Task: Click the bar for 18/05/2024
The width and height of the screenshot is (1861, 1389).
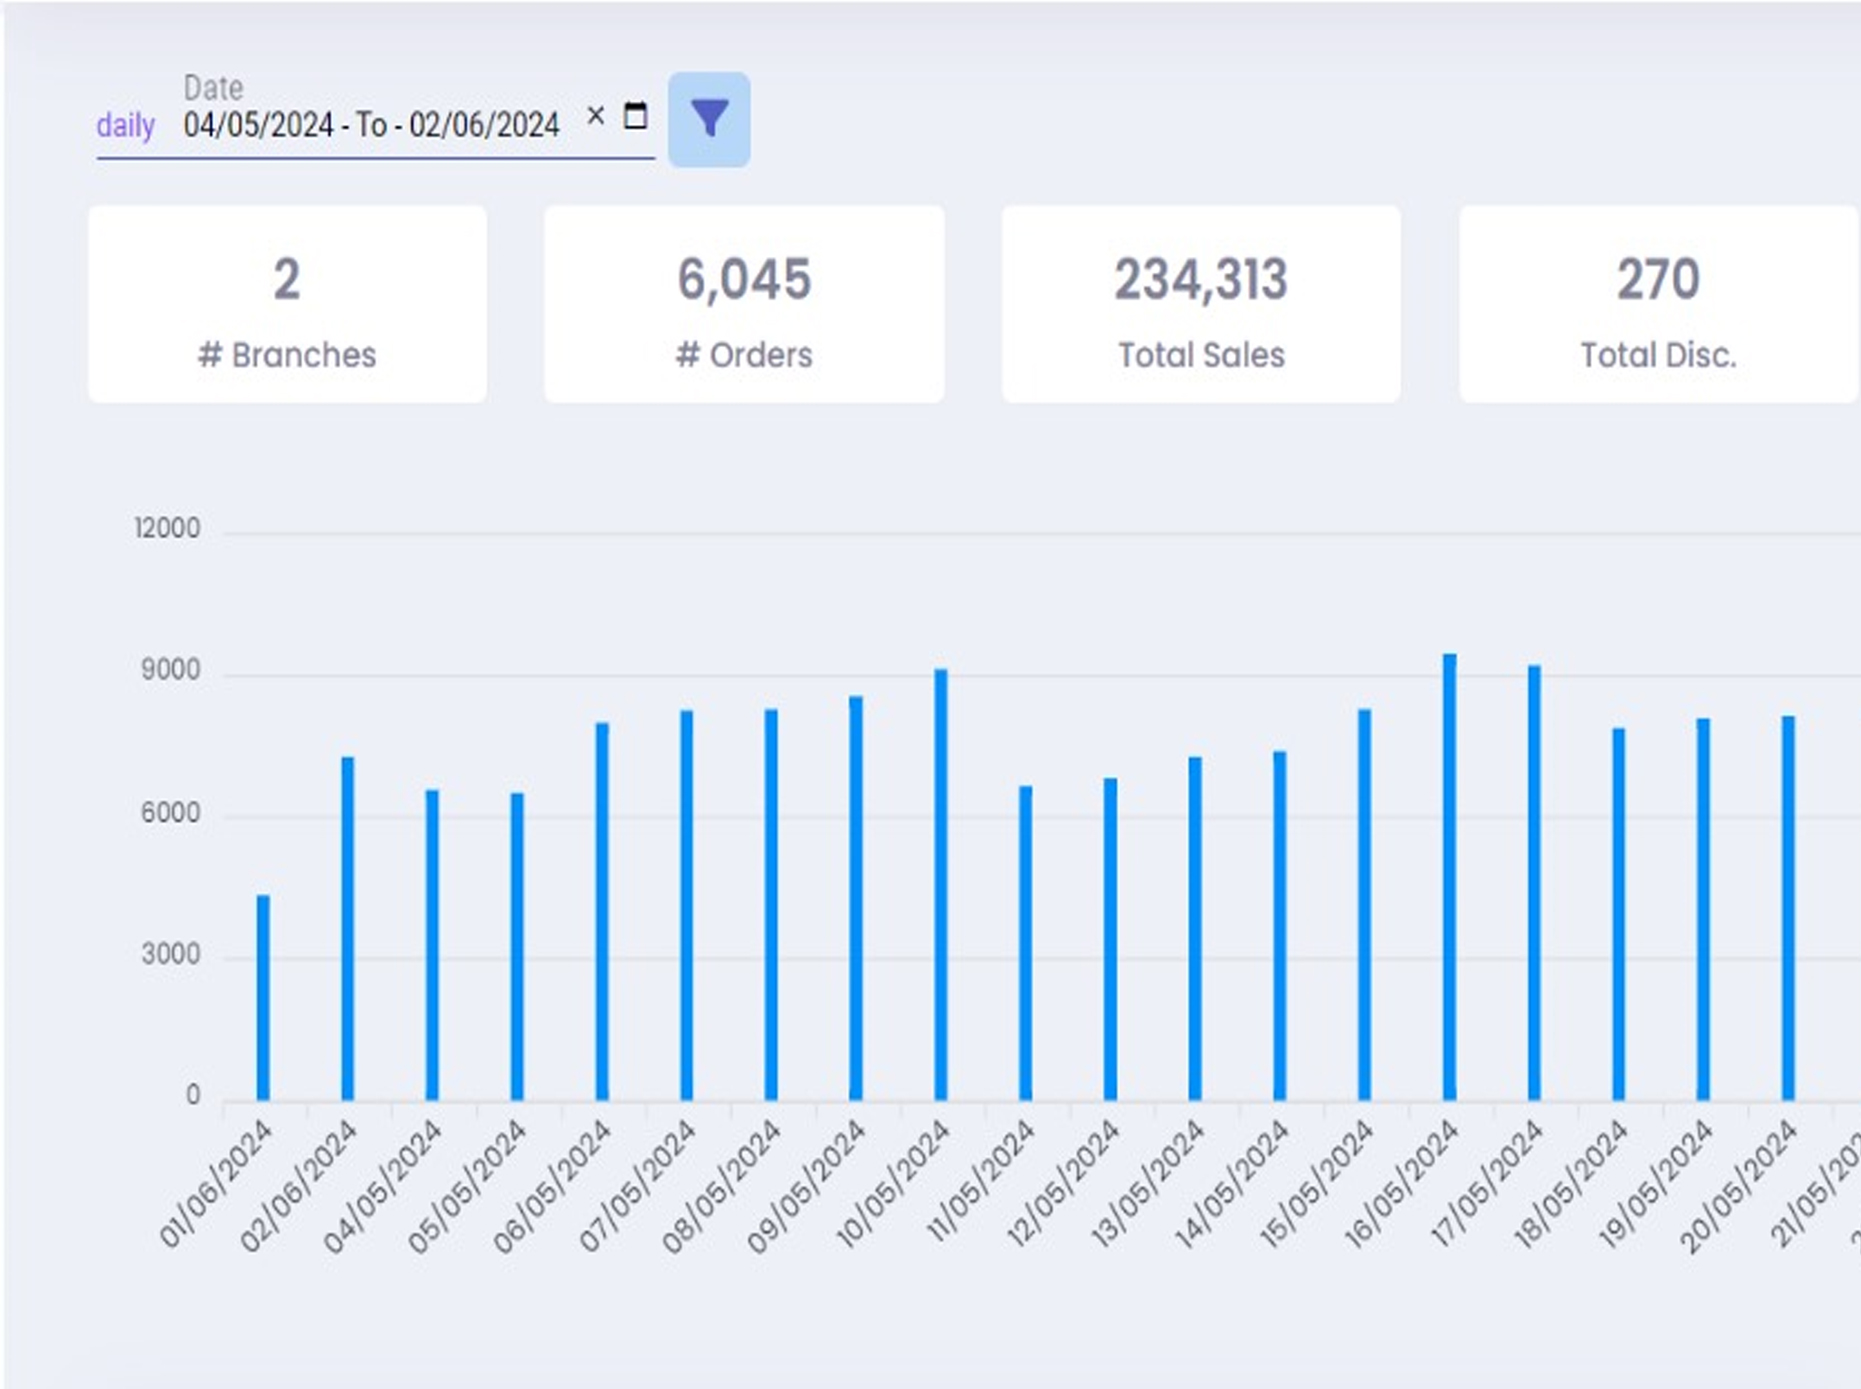Action: click(x=1619, y=914)
